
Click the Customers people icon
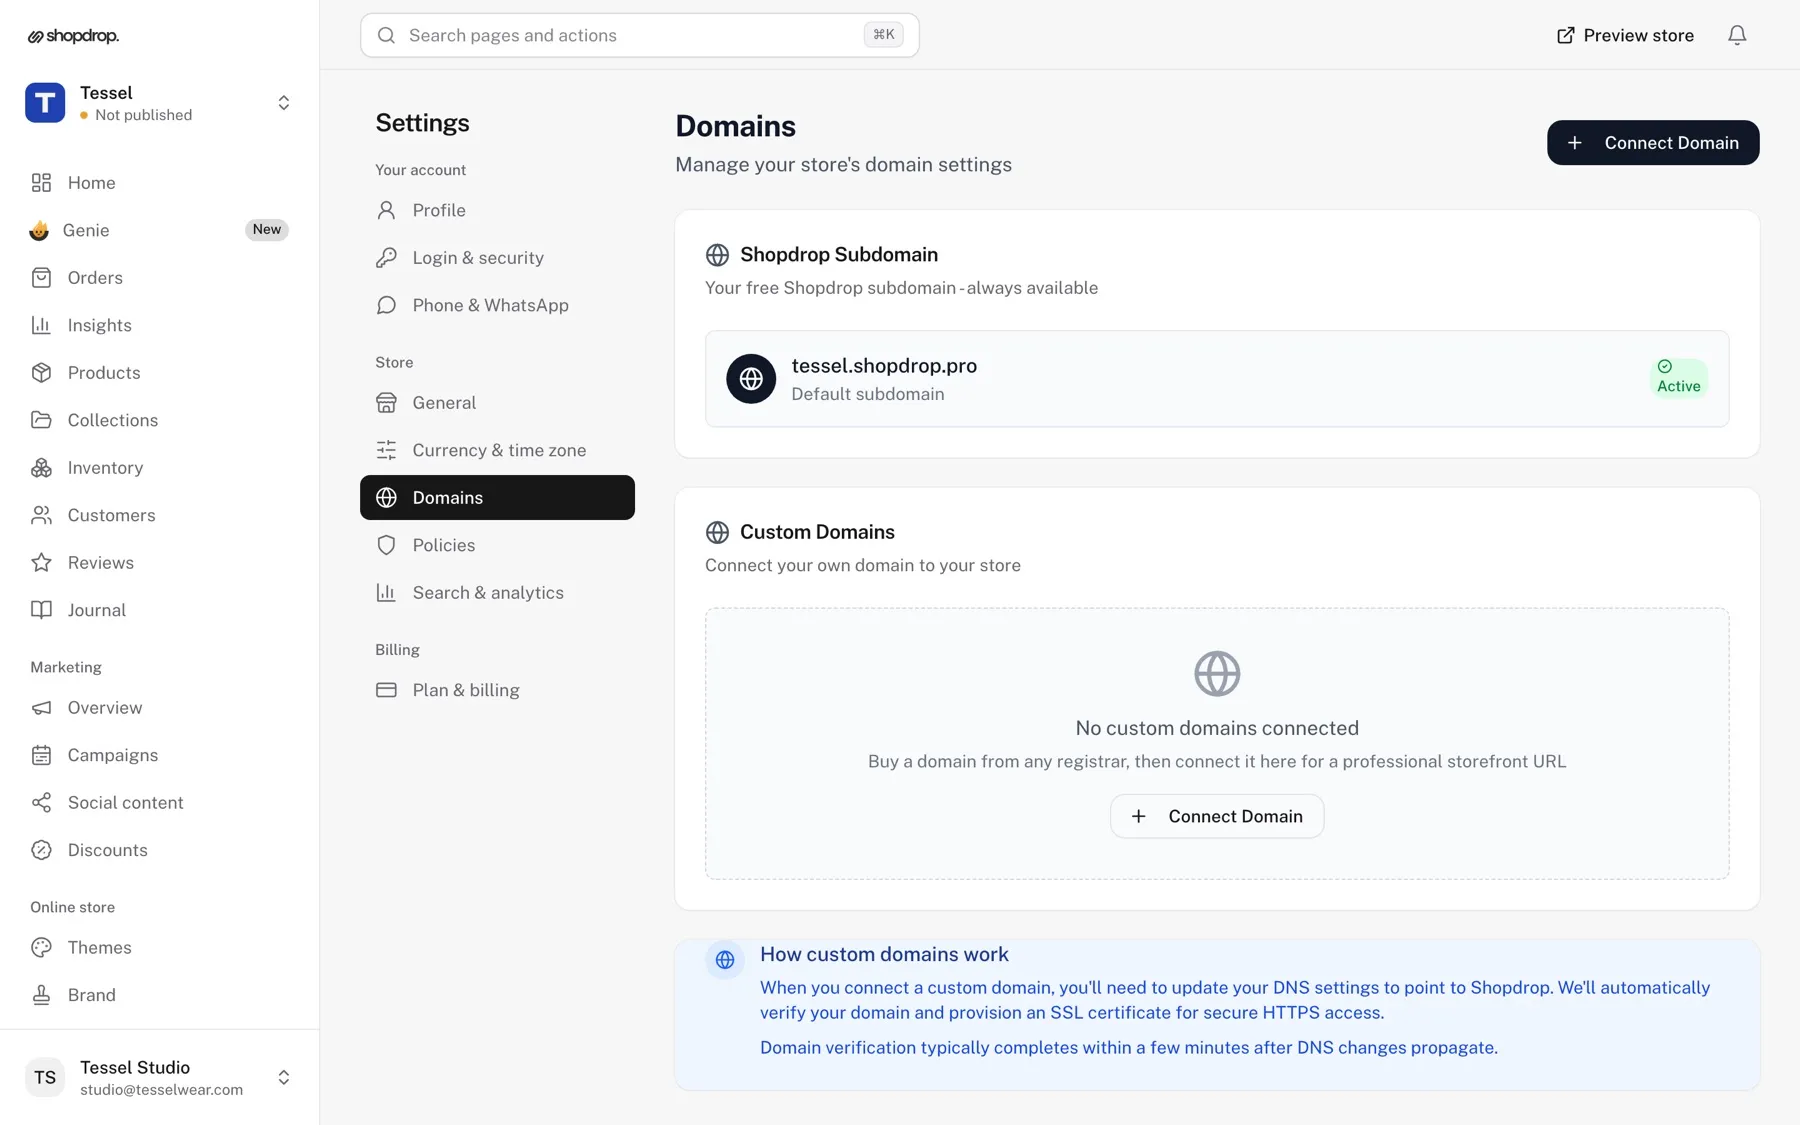point(41,515)
